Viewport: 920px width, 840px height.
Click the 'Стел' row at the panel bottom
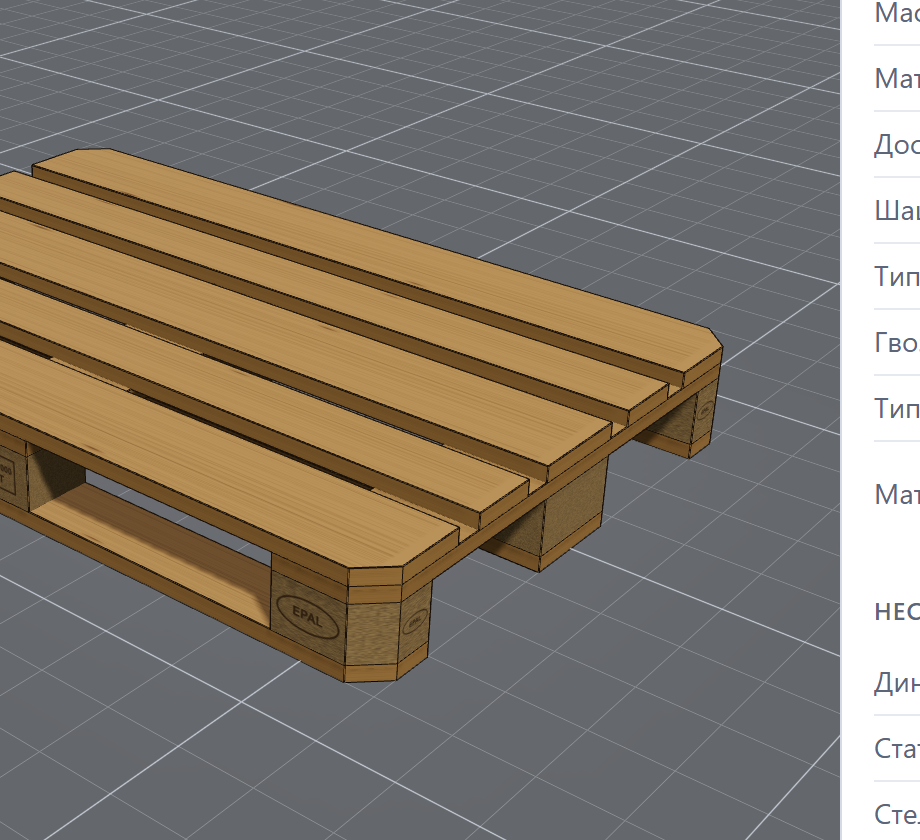[897, 815]
